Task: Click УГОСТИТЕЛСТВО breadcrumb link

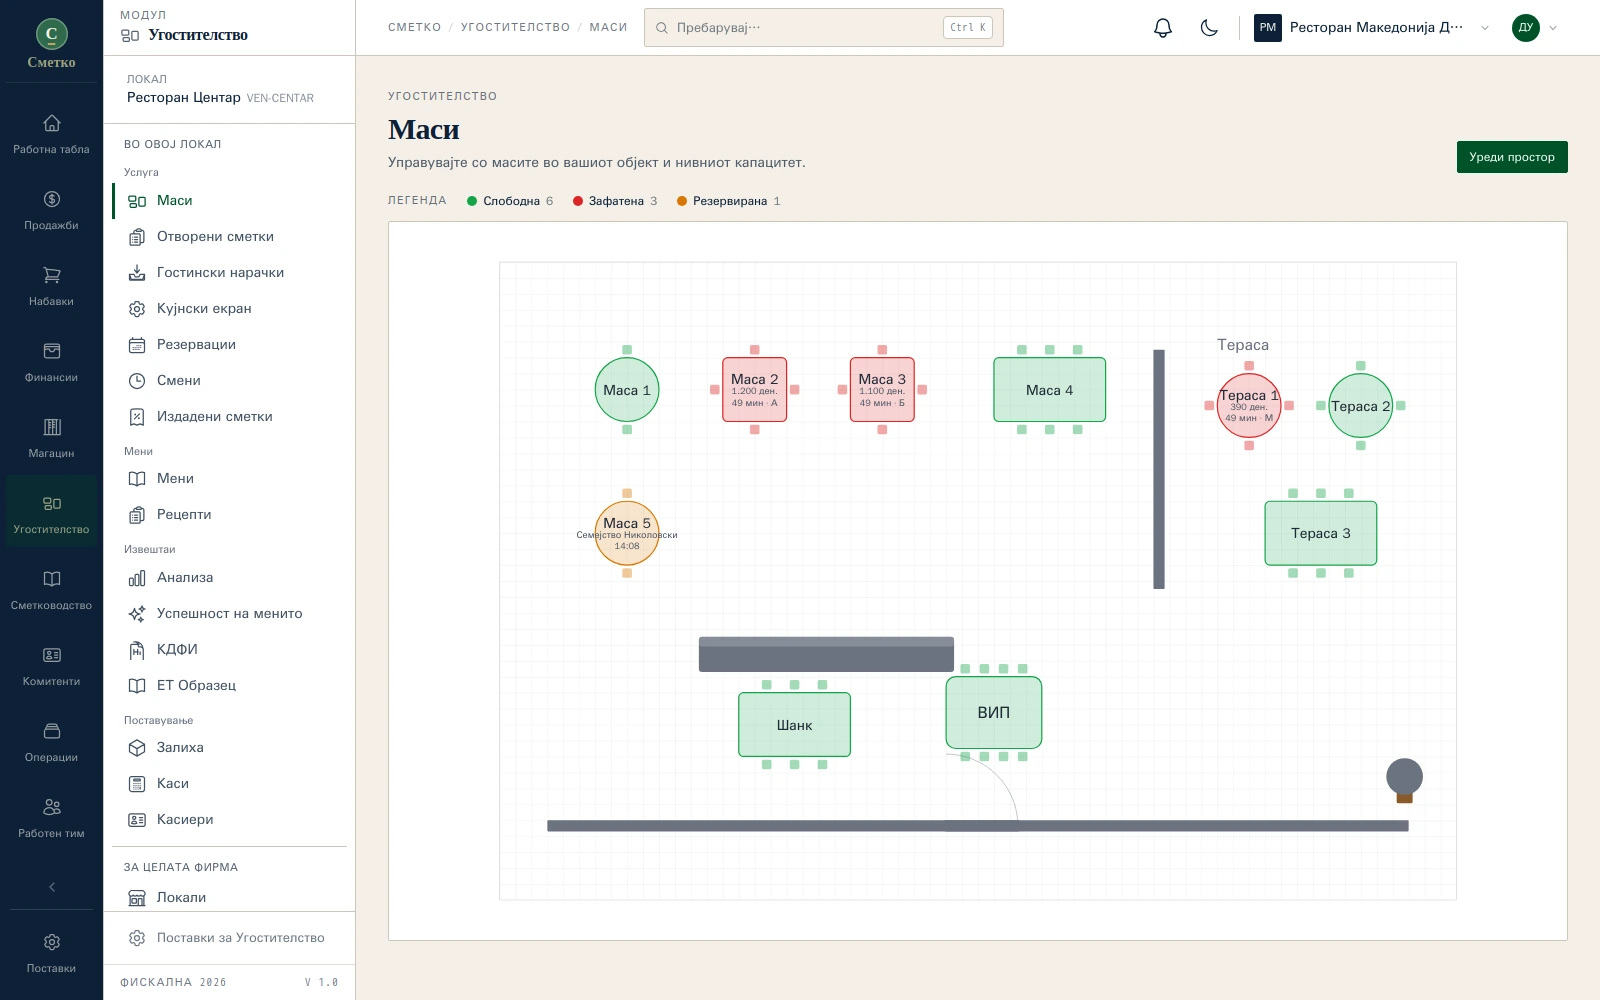Action: 515,28
